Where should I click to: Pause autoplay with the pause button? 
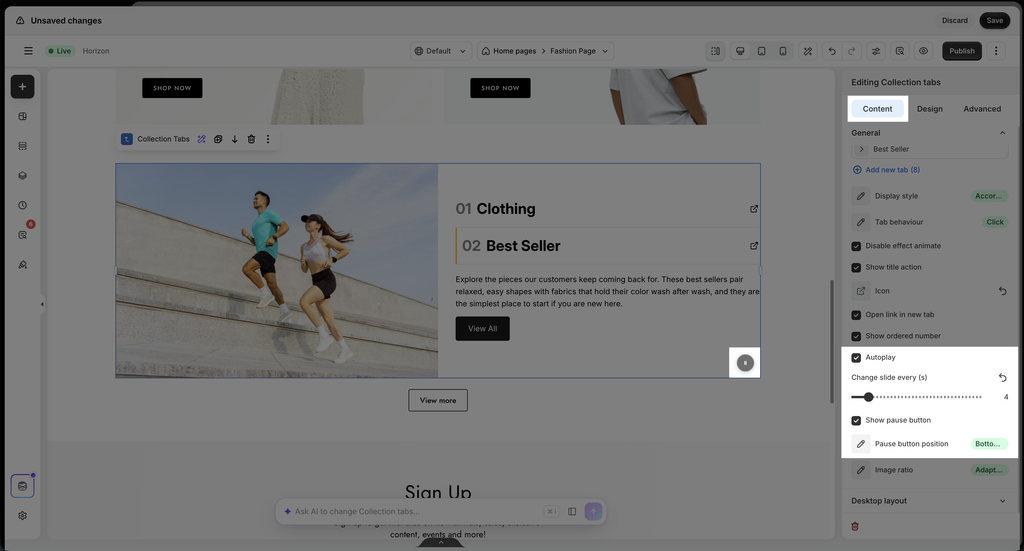tap(745, 363)
